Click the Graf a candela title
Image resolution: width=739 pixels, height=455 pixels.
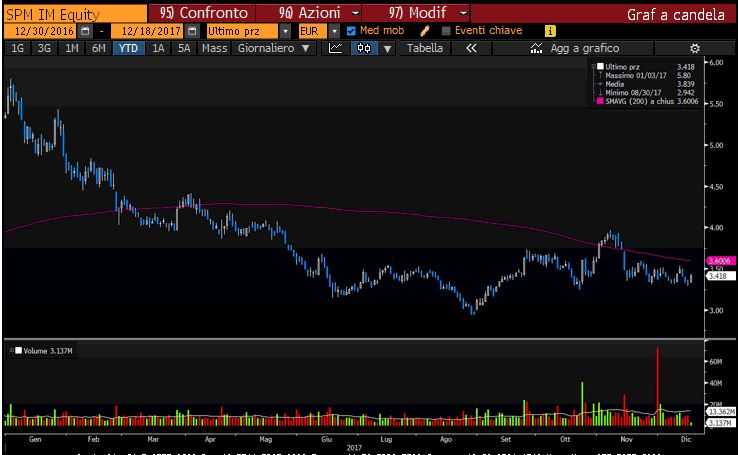tap(675, 14)
